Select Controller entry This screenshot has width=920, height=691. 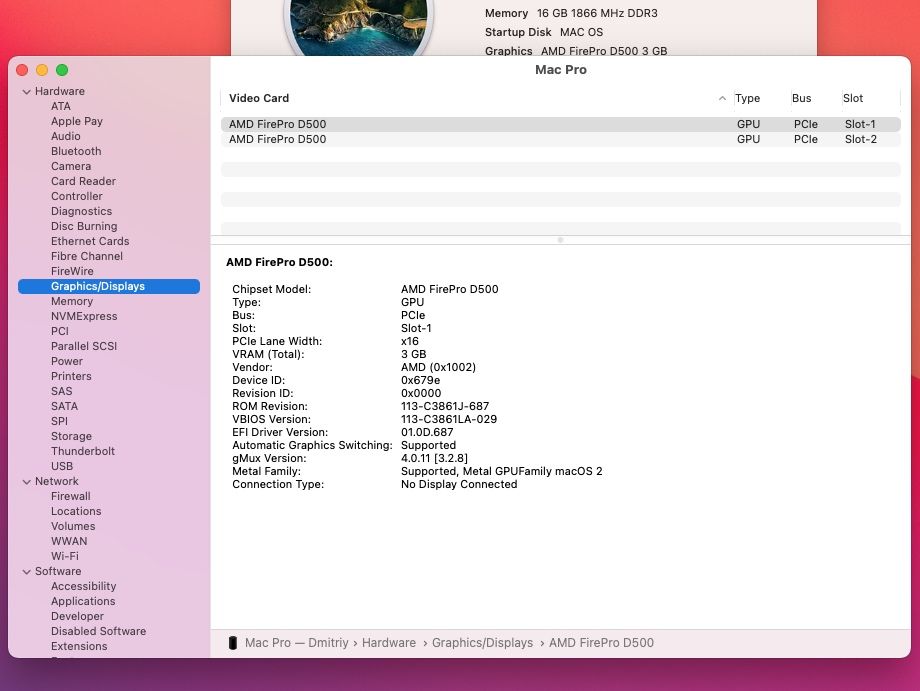[77, 197]
